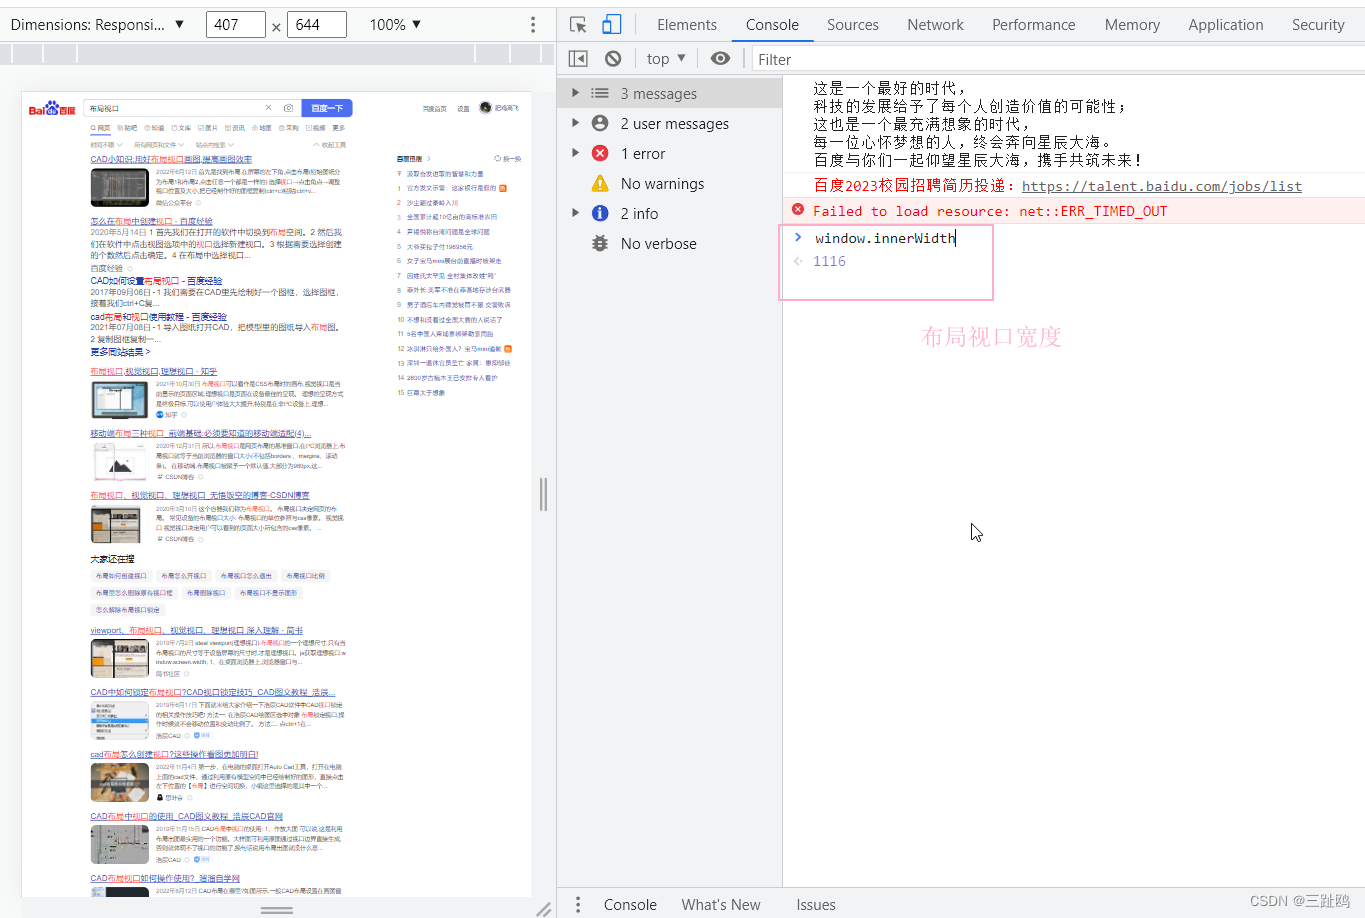Open the 所有网页和文件 filter dropdown
The image size is (1365, 918).
[x=159, y=145]
